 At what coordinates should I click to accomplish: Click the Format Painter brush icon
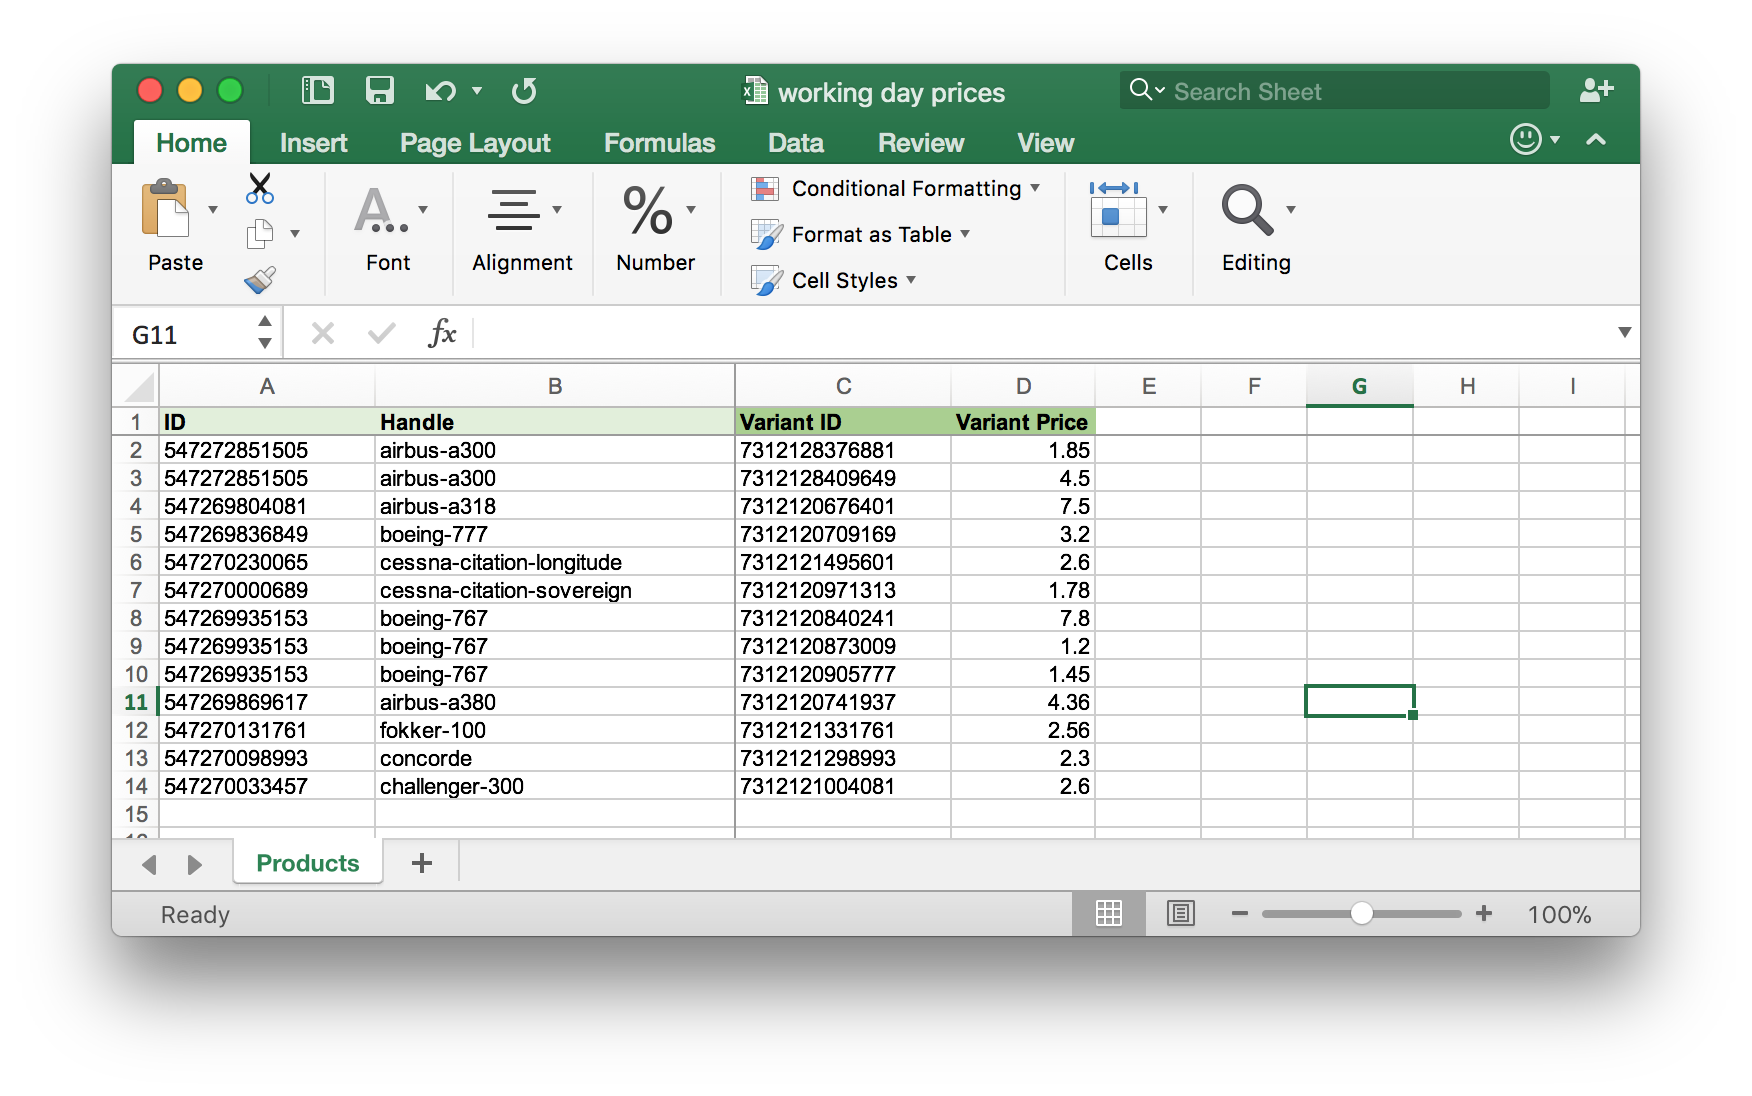(x=260, y=280)
